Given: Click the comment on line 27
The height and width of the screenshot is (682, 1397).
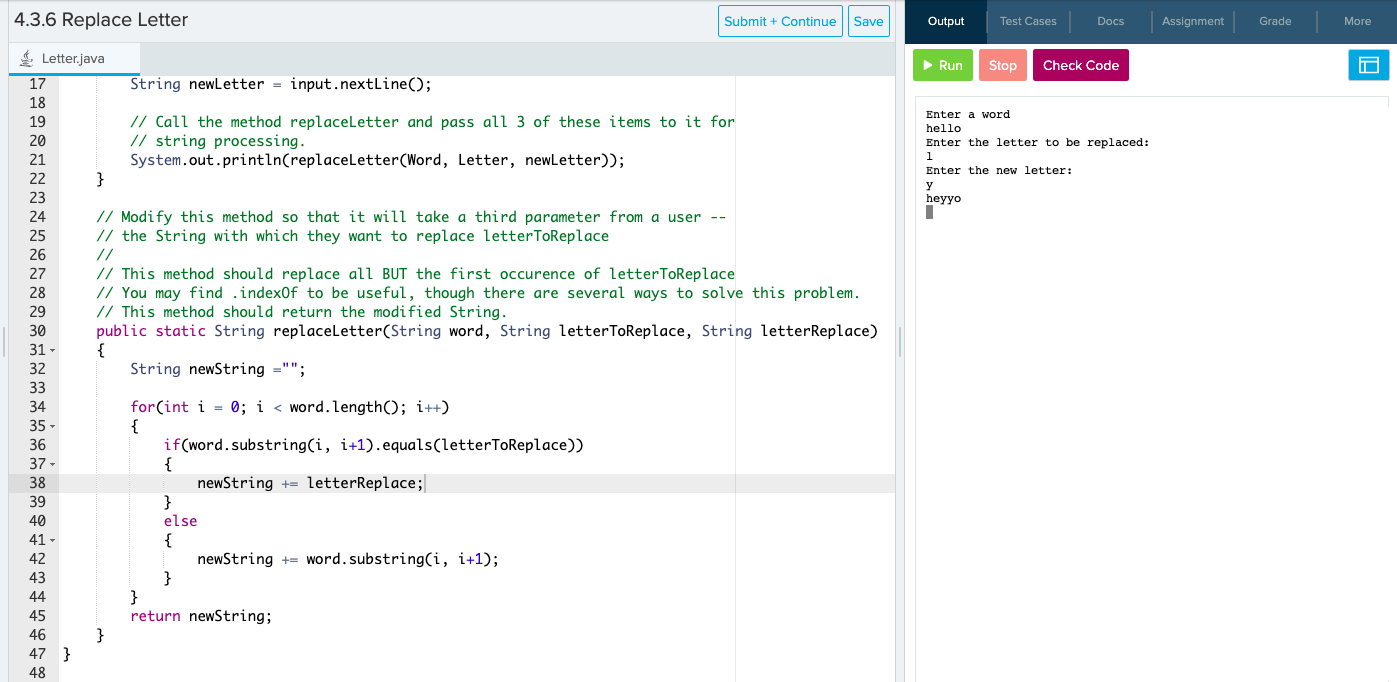Looking at the screenshot, I should point(416,274).
